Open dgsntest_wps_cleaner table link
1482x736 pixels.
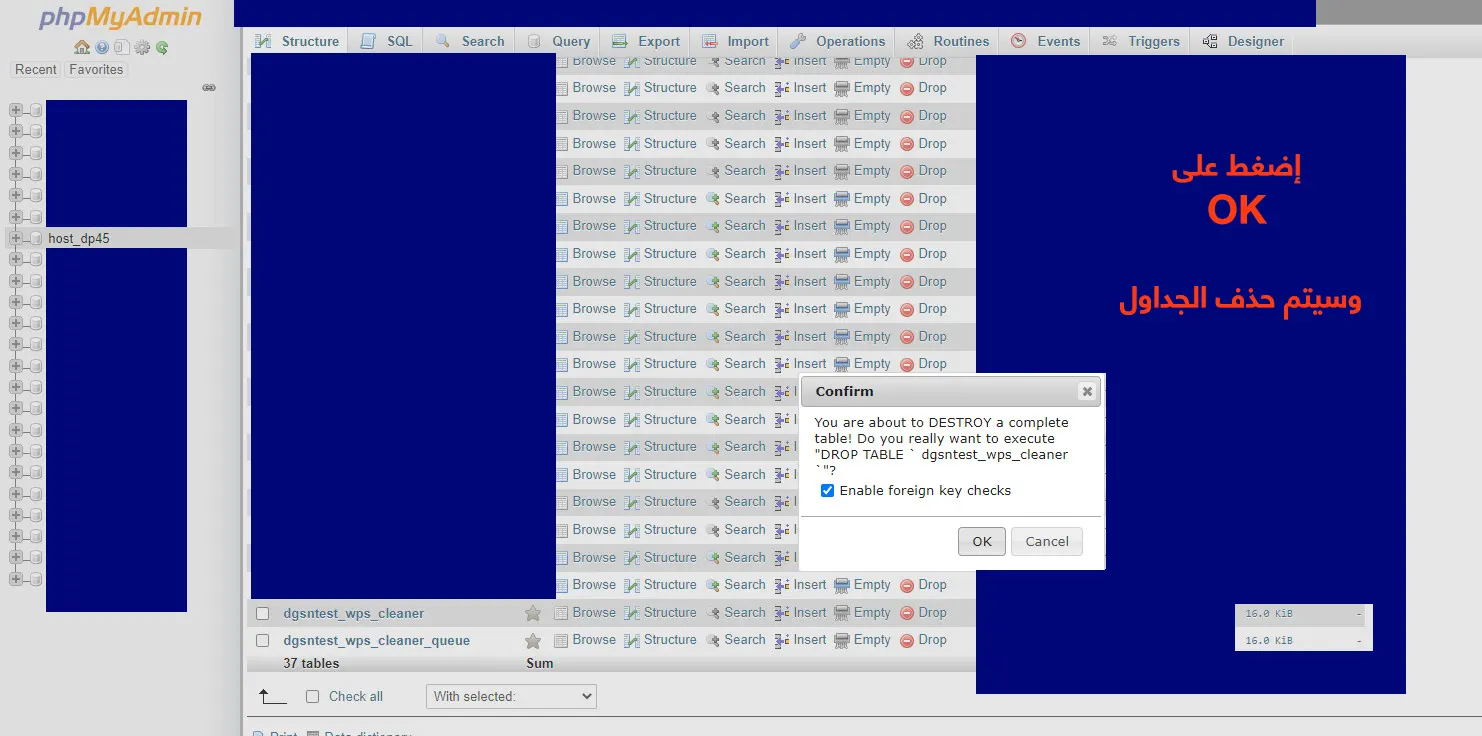[x=354, y=613]
